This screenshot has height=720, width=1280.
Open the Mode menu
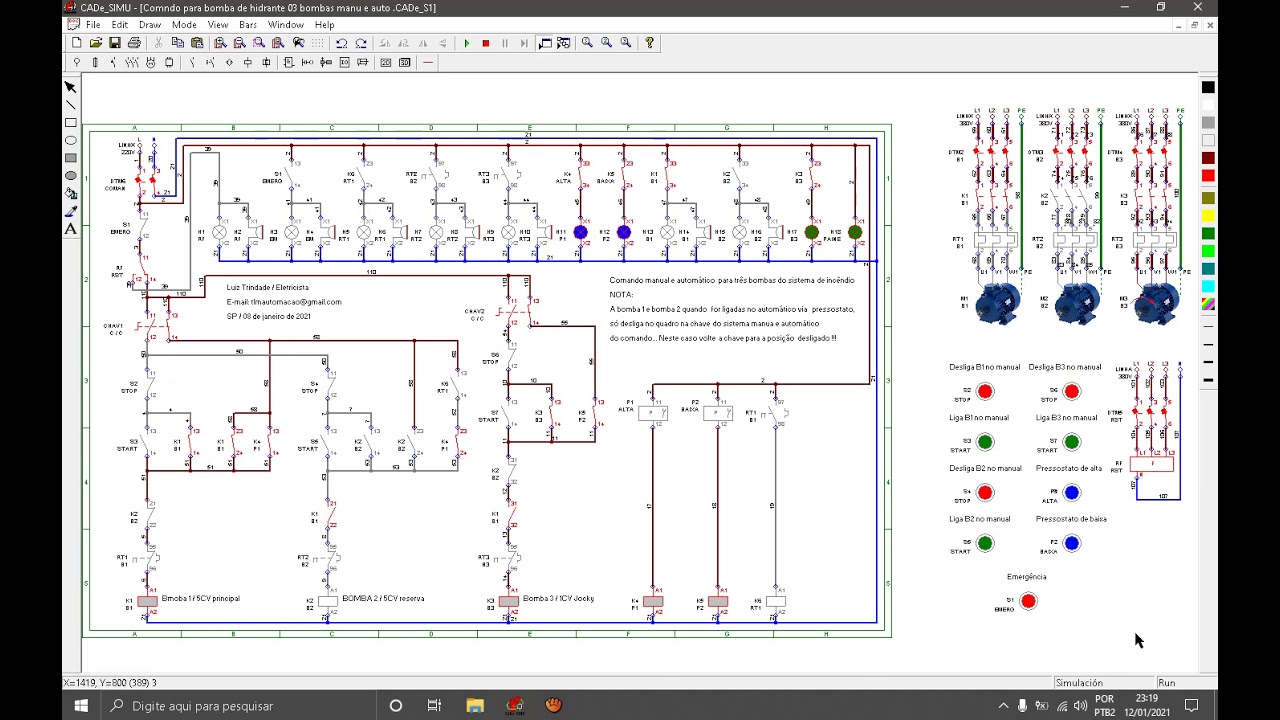click(x=184, y=25)
